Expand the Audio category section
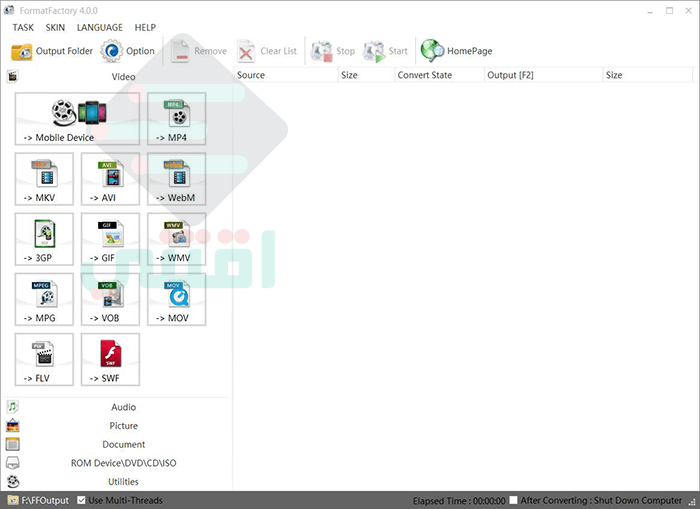Image resolution: width=700 pixels, height=509 pixels. 117,407
